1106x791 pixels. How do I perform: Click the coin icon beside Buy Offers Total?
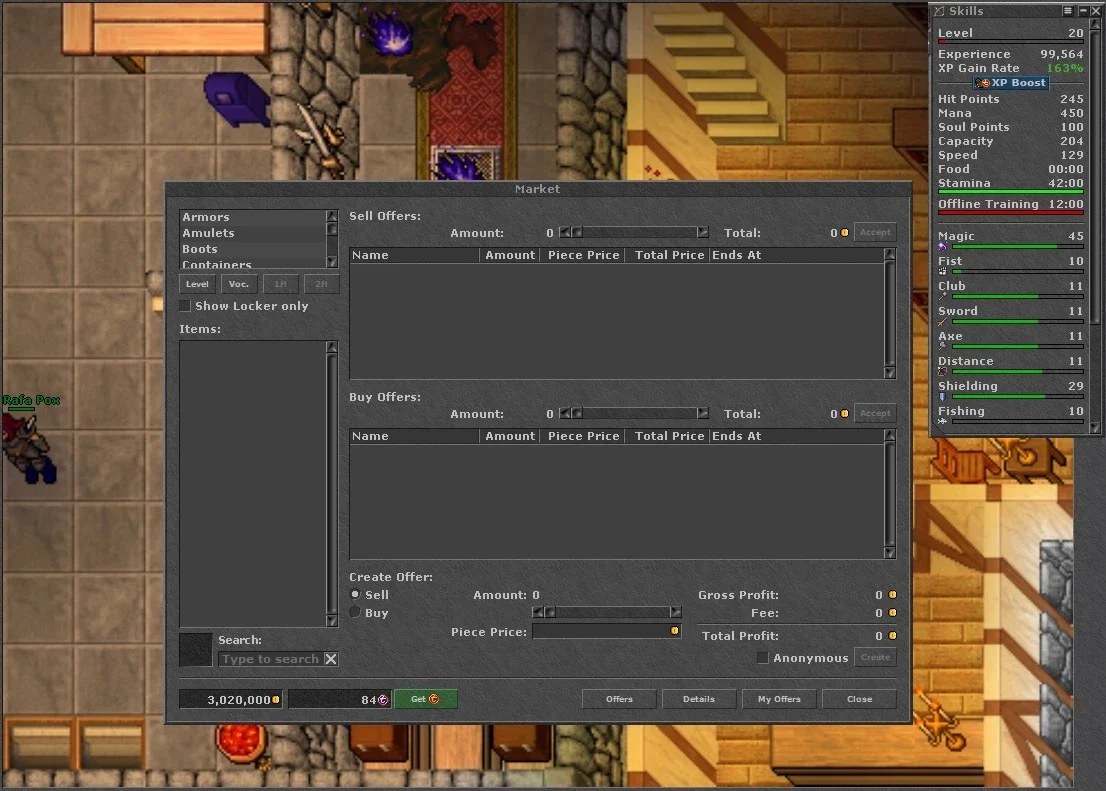pos(844,413)
